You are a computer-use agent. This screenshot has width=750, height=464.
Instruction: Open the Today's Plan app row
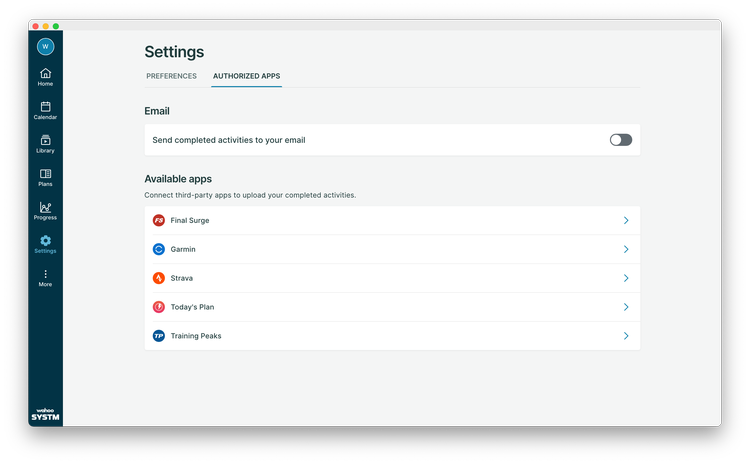pos(392,307)
